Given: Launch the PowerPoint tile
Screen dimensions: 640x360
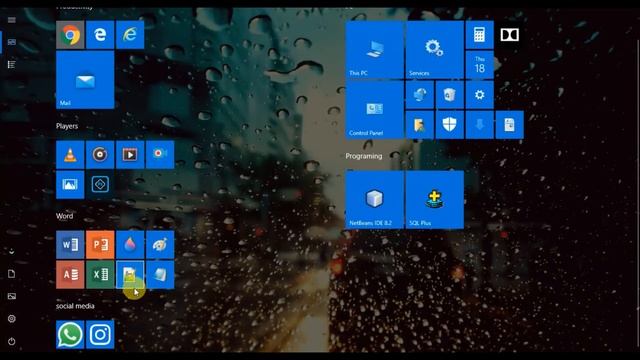Looking at the screenshot, I should click(100, 244).
